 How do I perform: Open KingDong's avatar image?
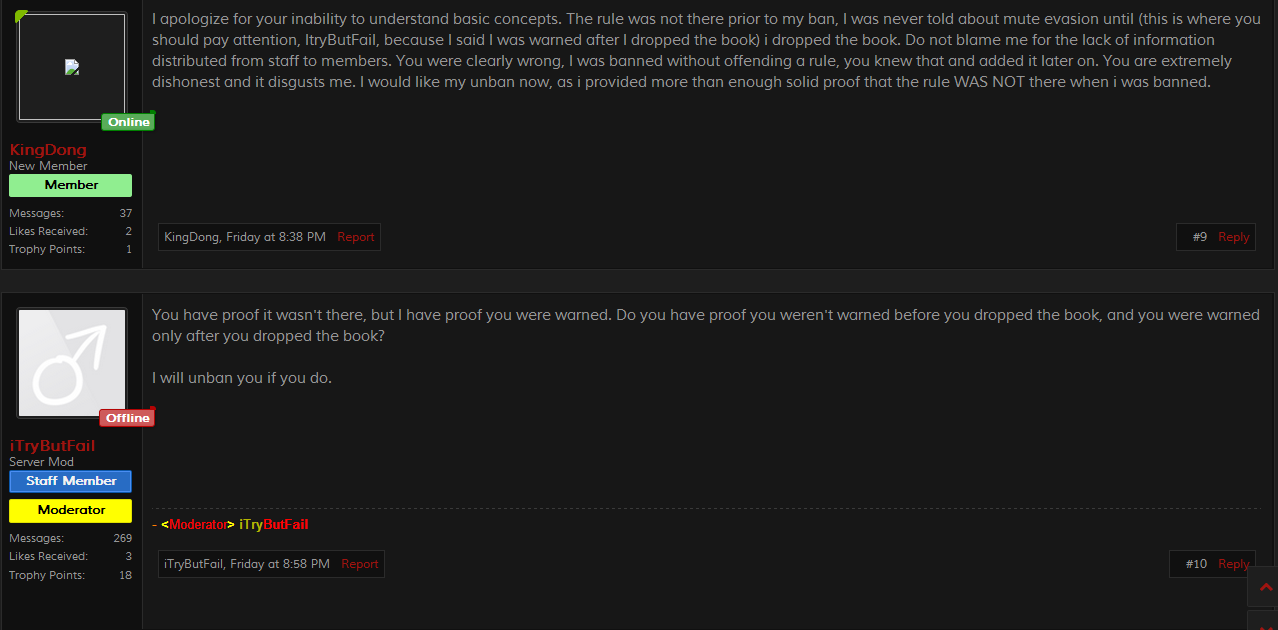point(72,67)
